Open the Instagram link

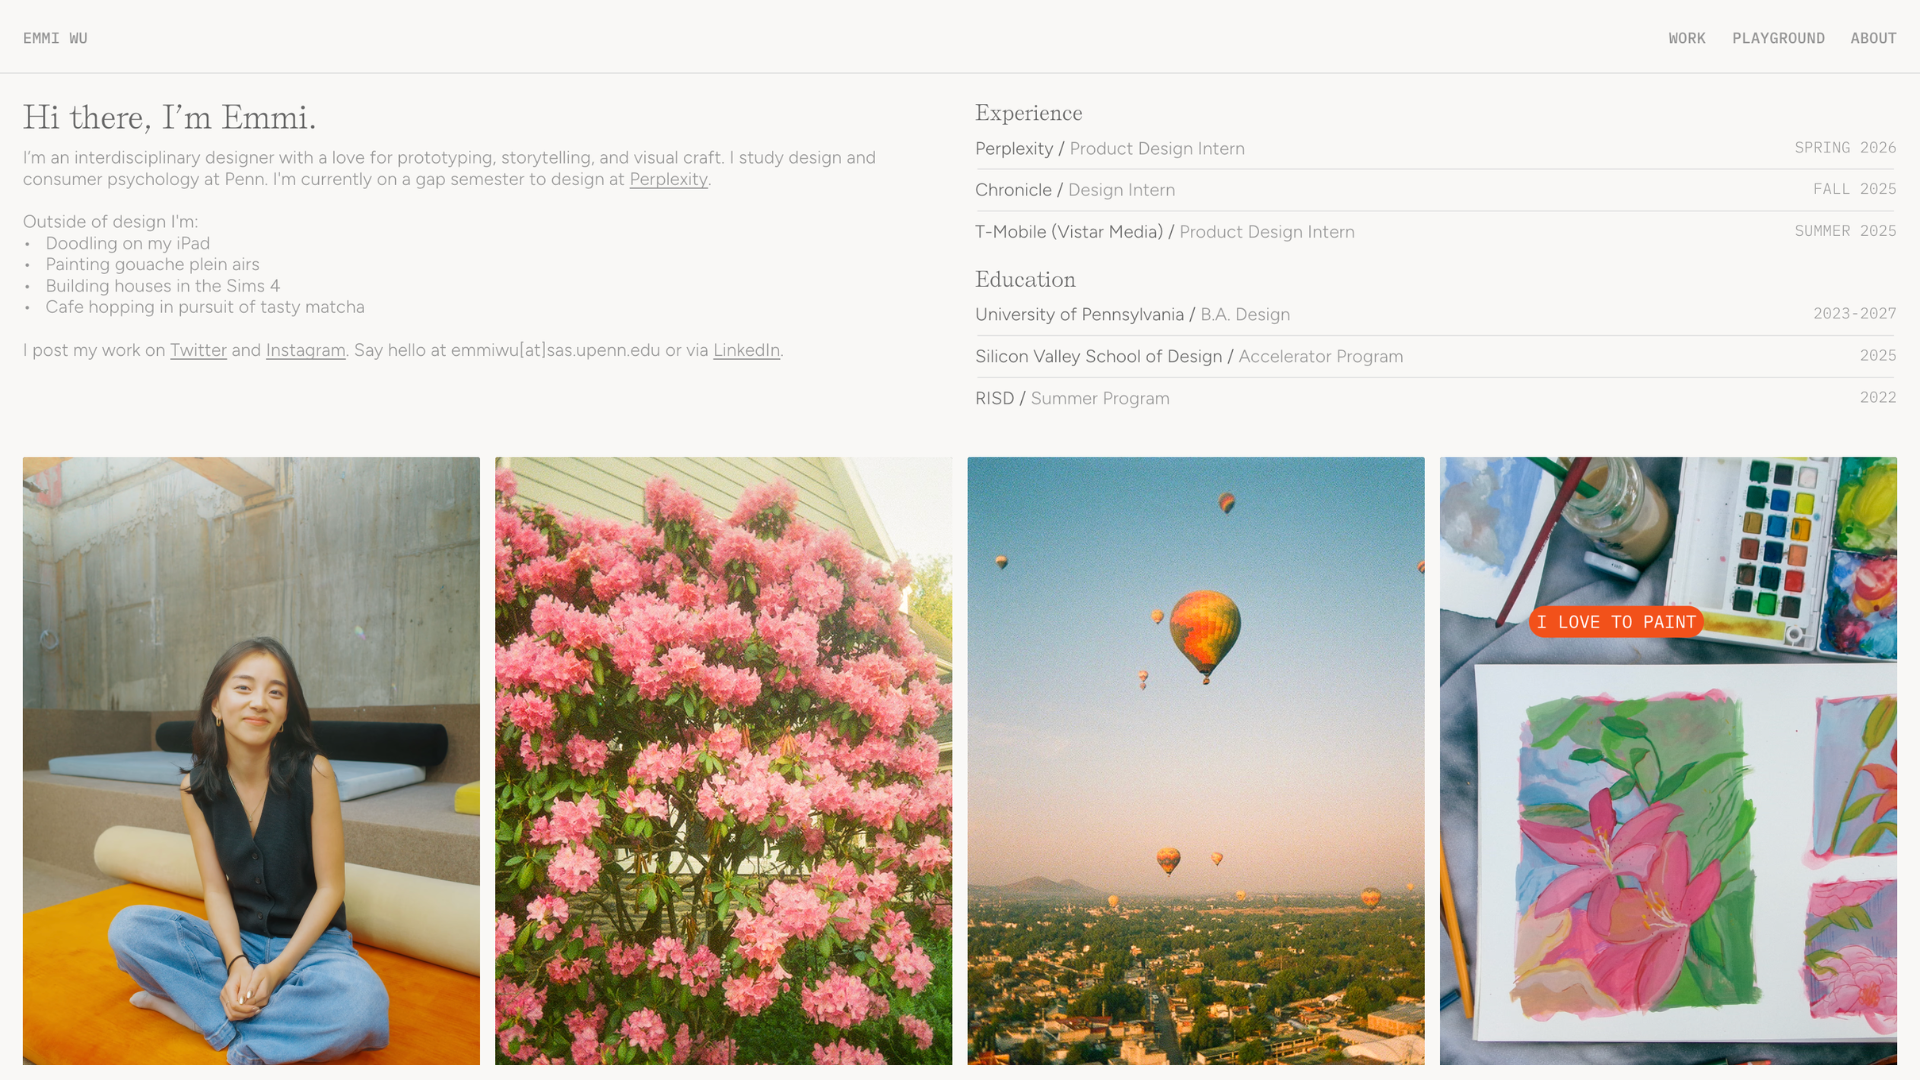tap(305, 351)
